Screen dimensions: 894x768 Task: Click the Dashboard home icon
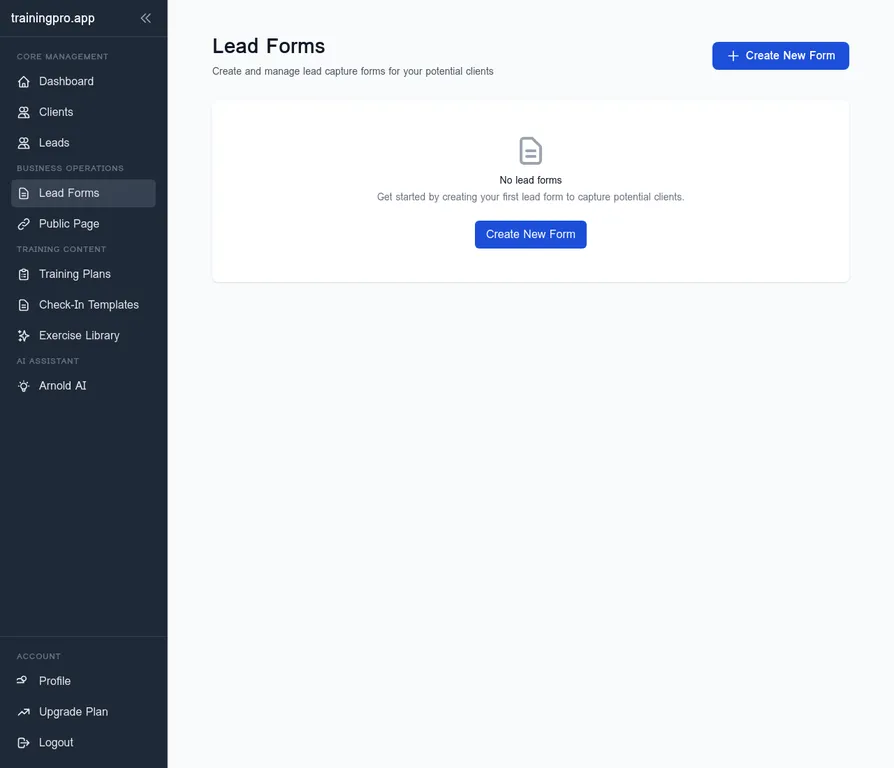[24, 82]
